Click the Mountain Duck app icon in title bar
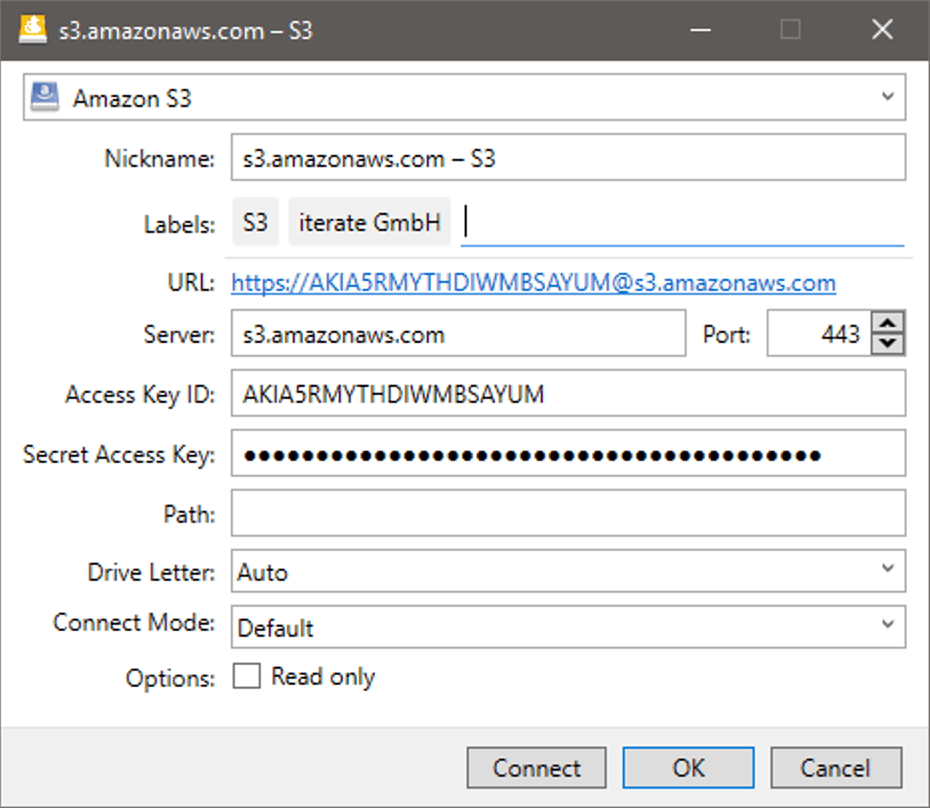 (33, 29)
